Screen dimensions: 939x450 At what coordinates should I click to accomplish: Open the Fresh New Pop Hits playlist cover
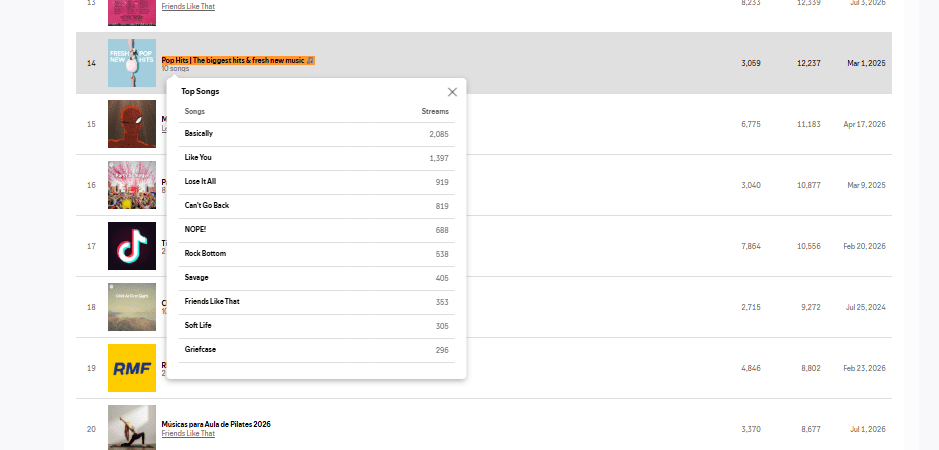(x=132, y=63)
